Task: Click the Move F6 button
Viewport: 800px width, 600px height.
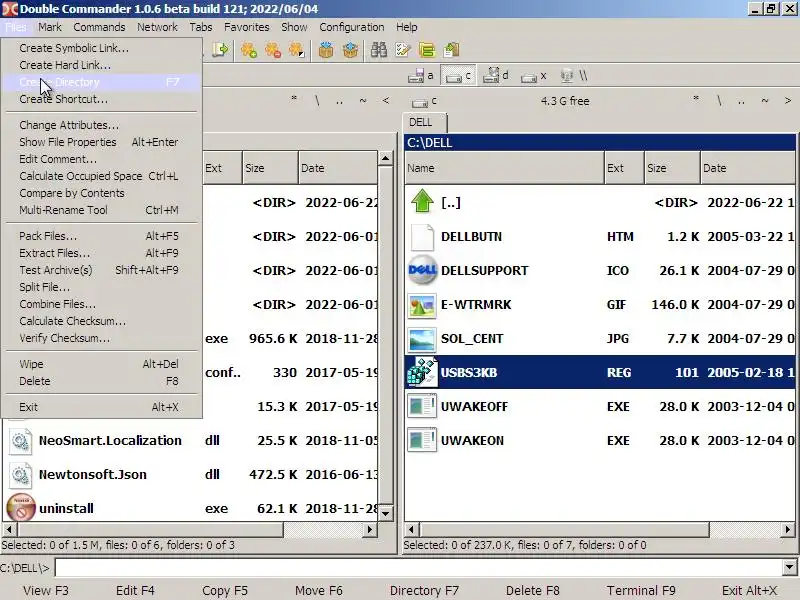Action: click(318, 590)
